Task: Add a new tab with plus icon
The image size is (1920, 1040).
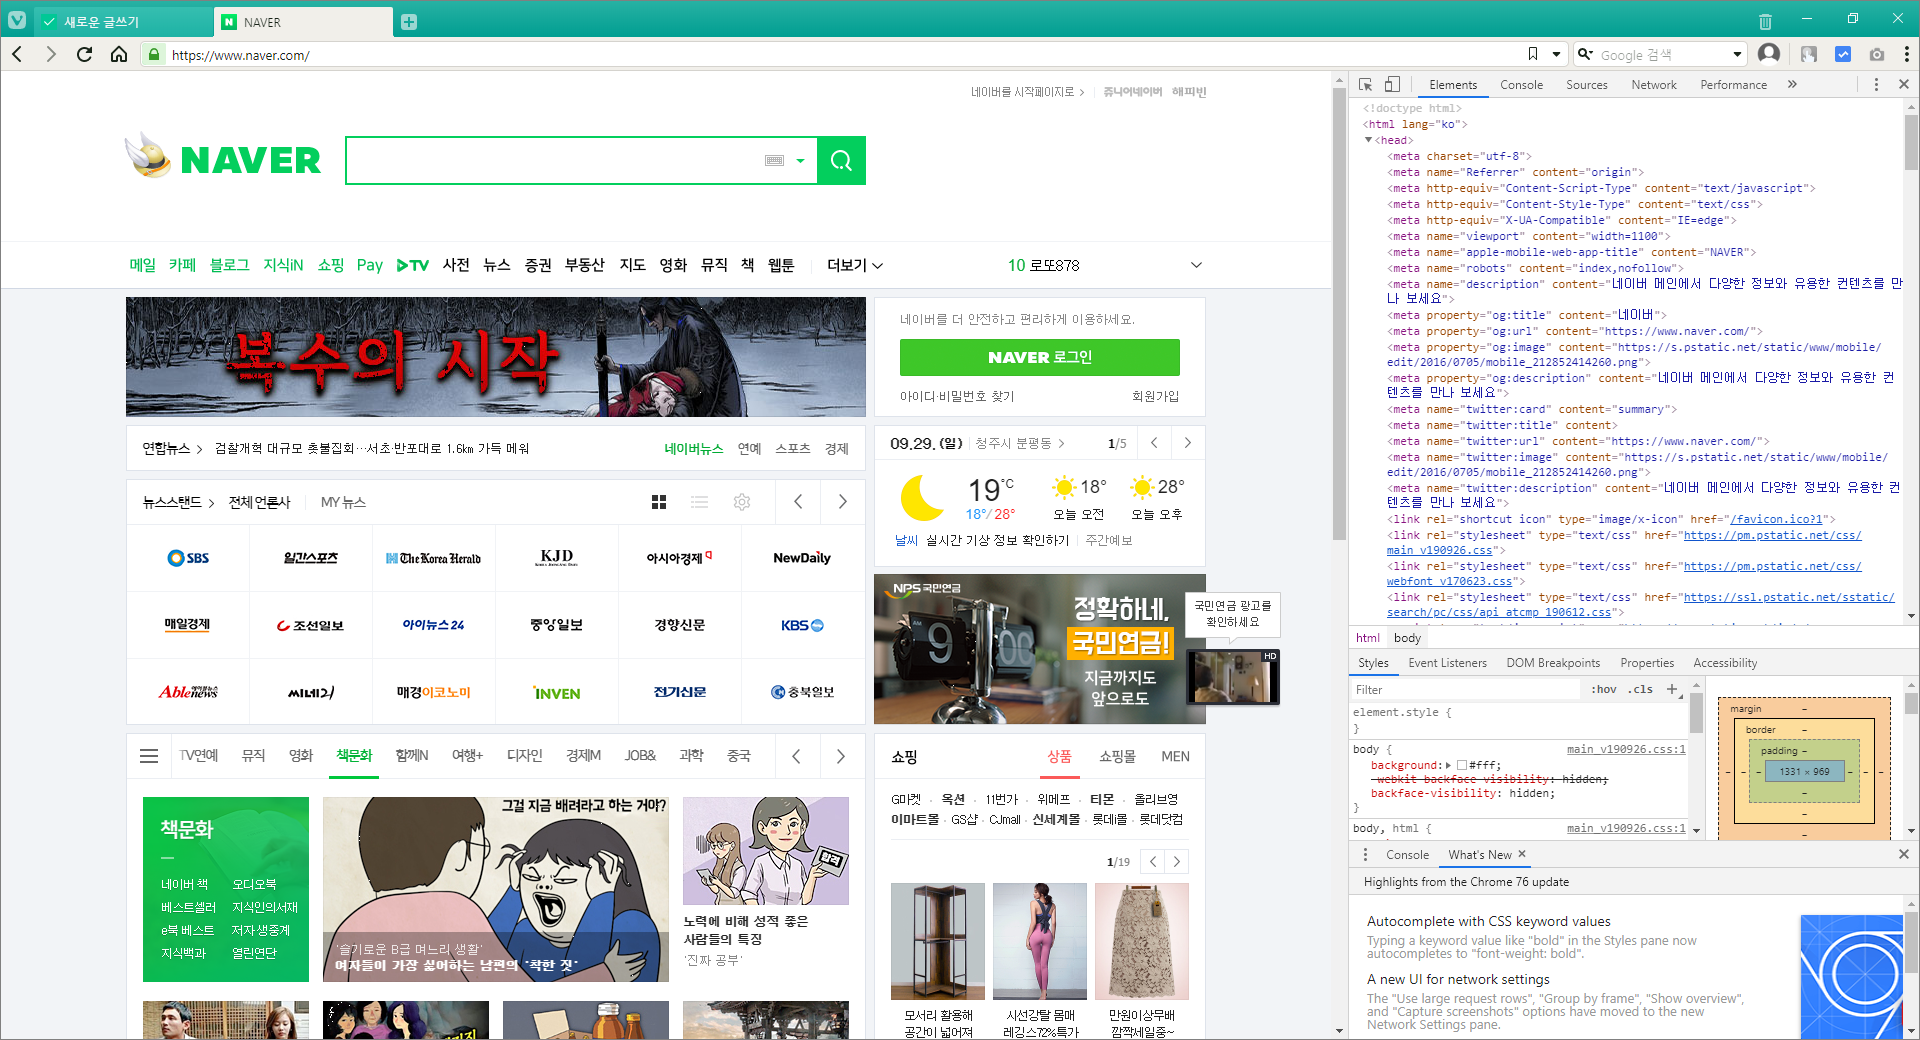Action: point(409,22)
